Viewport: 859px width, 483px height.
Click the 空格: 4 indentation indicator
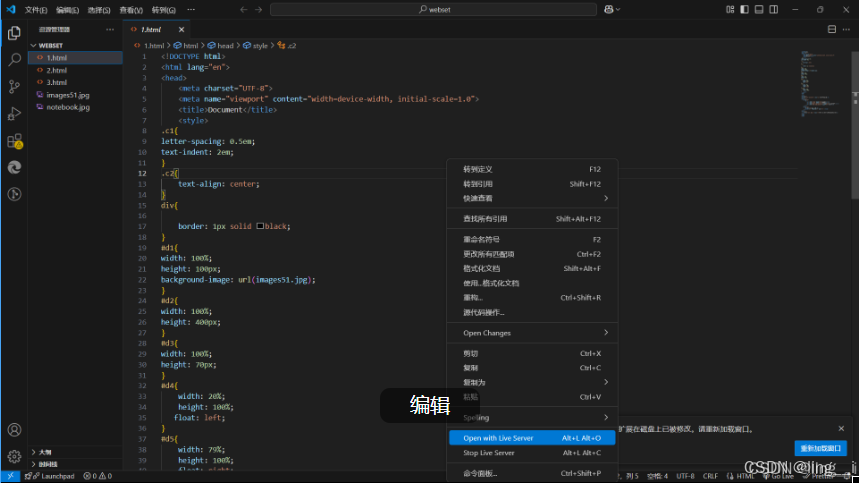pos(657,476)
